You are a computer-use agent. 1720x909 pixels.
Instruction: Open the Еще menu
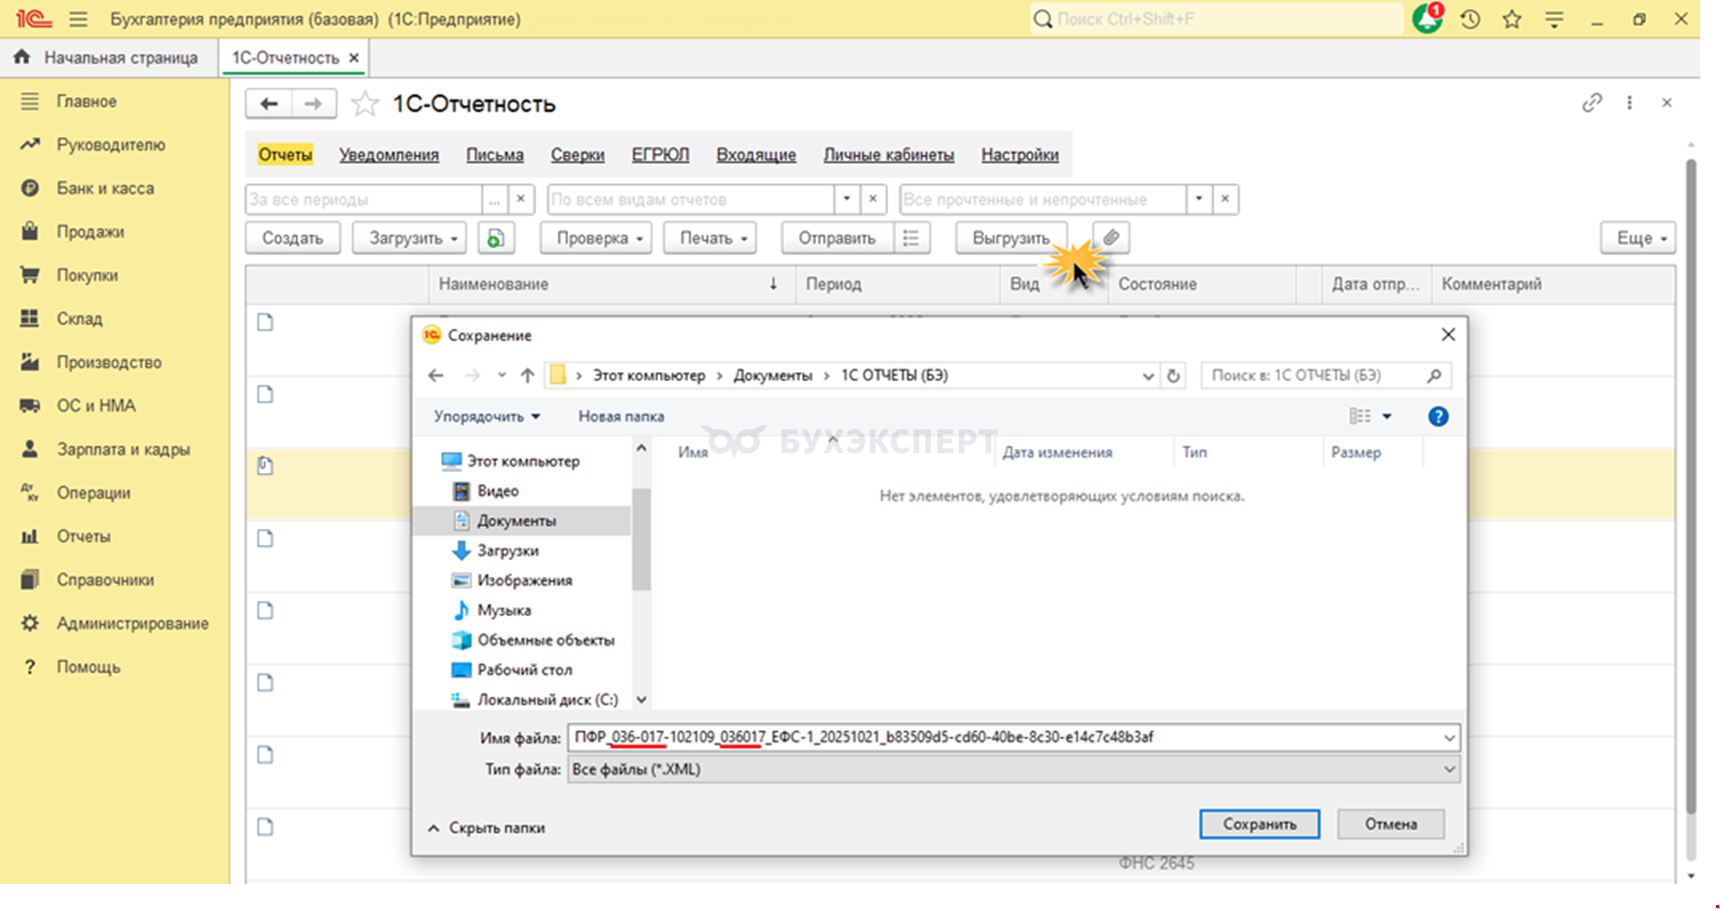1638,238
